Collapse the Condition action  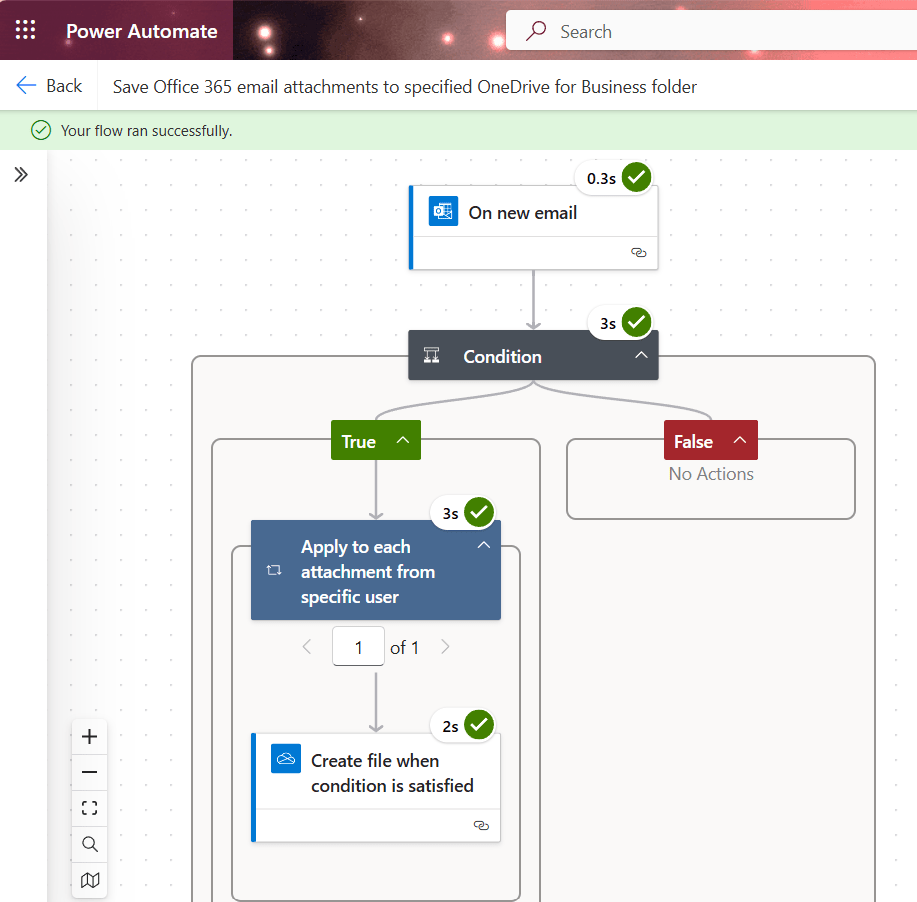click(x=641, y=356)
